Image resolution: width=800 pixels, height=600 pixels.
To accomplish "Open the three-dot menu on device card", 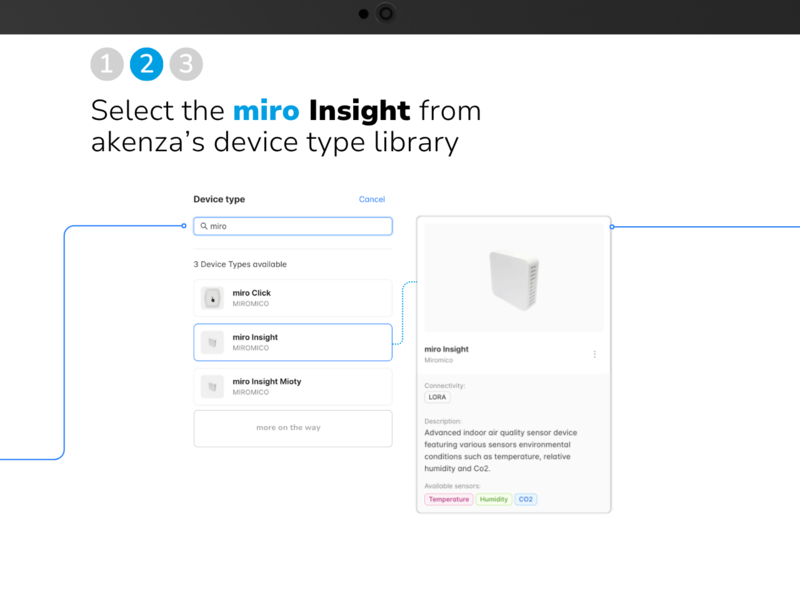I will (x=595, y=354).
